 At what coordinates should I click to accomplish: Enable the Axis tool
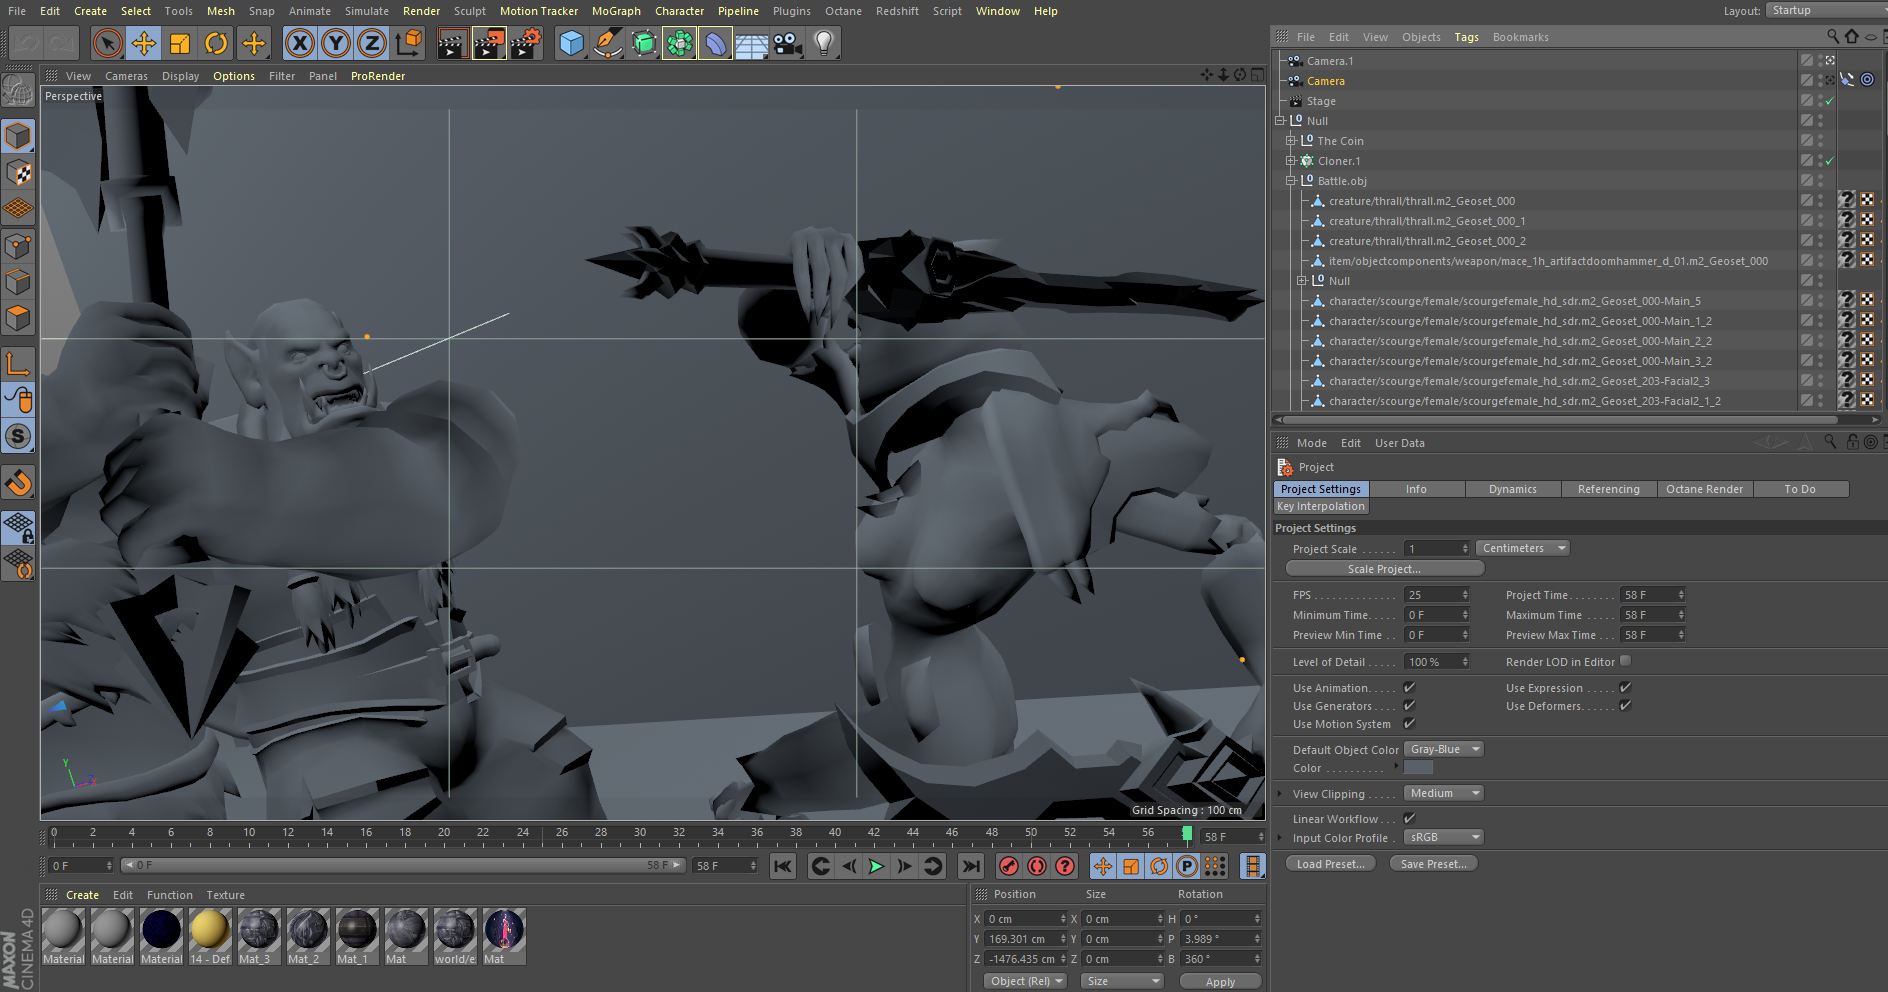(18, 363)
